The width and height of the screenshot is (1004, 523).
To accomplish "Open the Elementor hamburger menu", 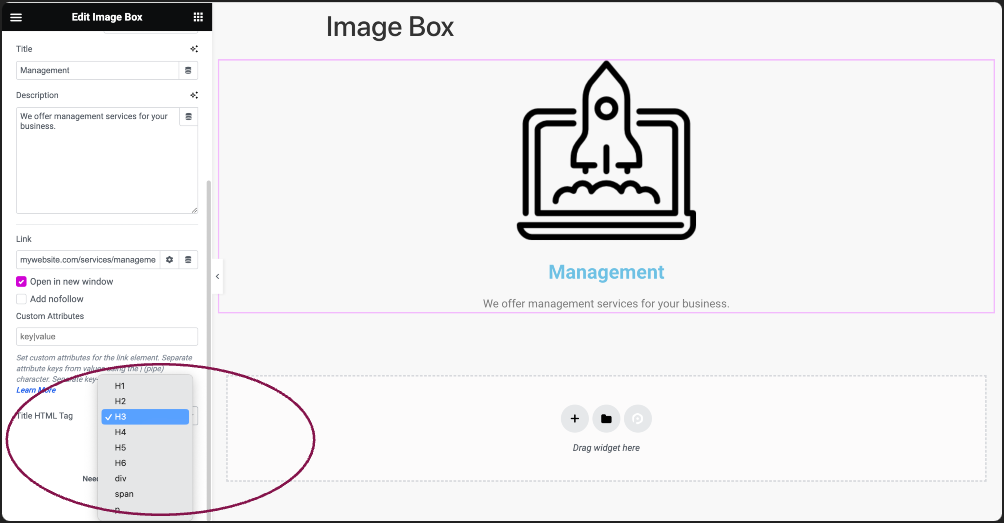I will click(16, 17).
